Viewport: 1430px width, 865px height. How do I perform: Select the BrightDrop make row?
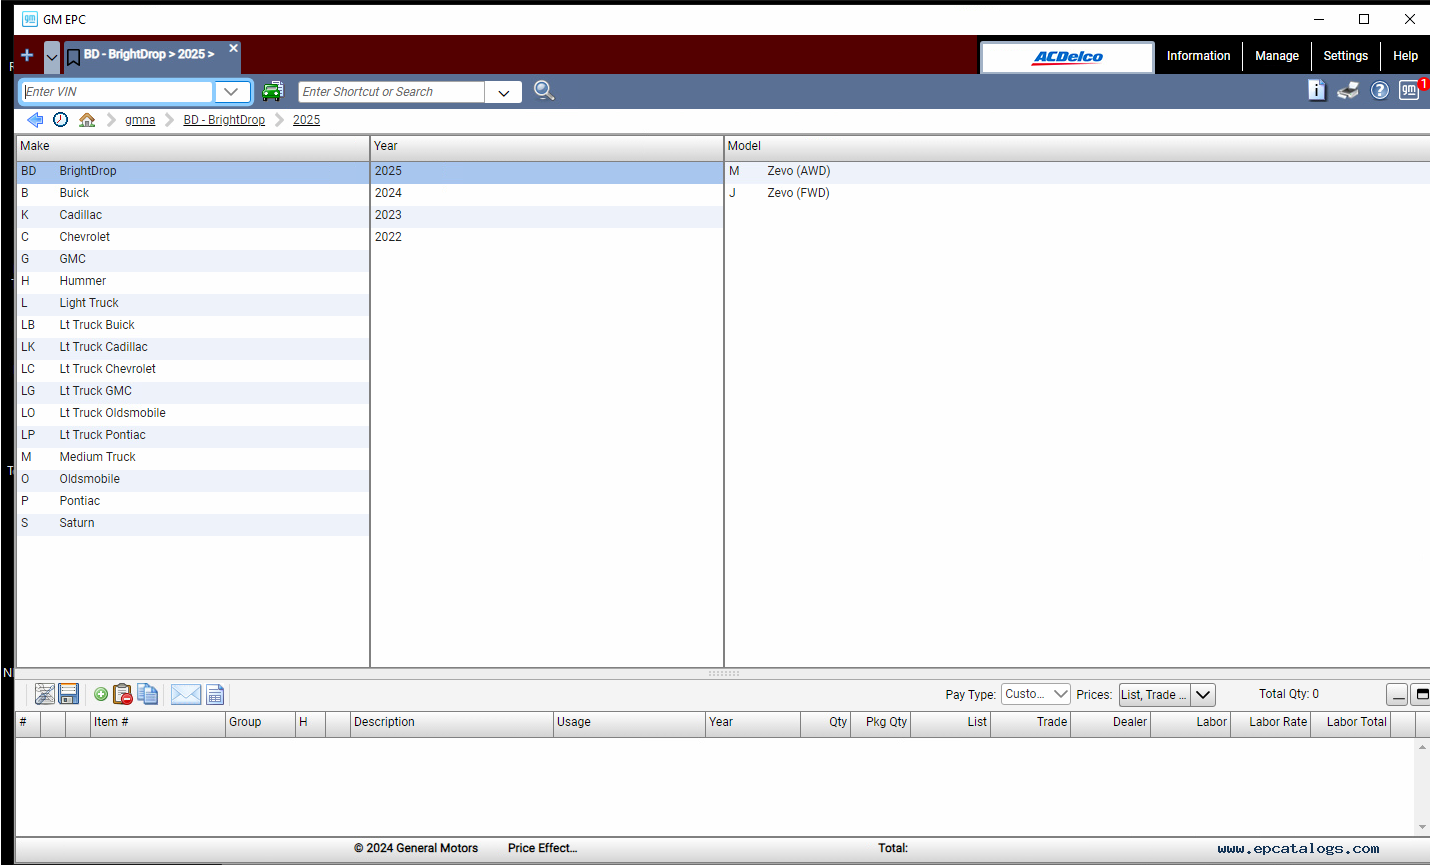193,171
